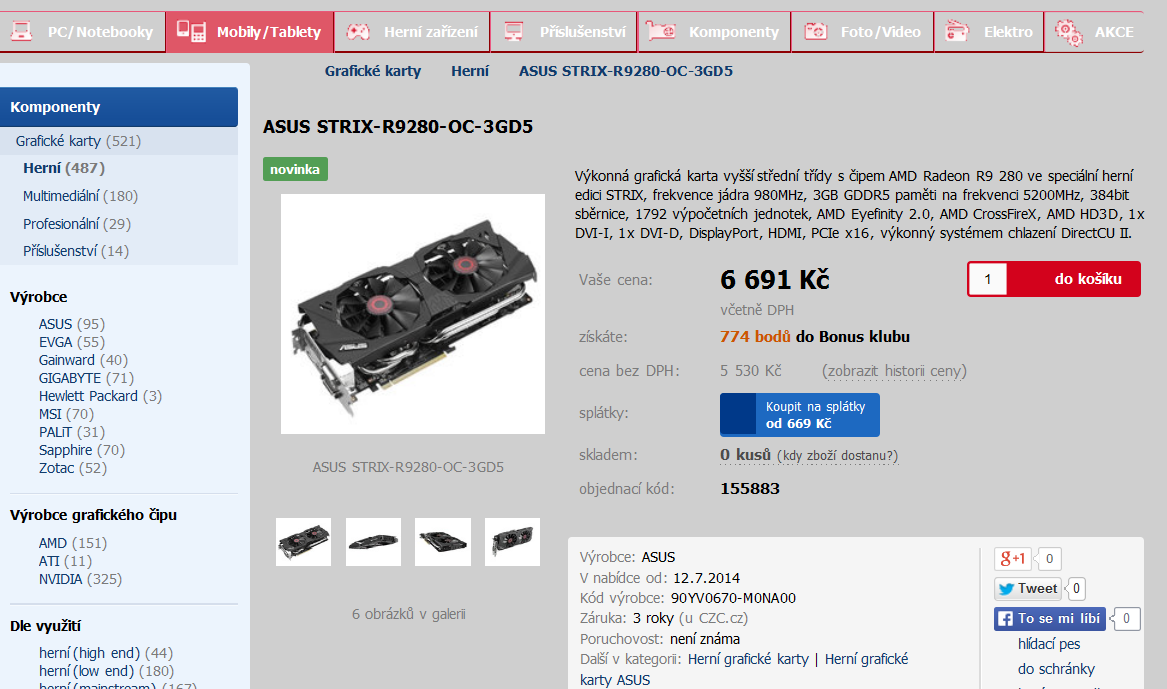Click Facebook To se mi líbí button
Viewport: 1167px width, 689px height.
(x=1049, y=618)
